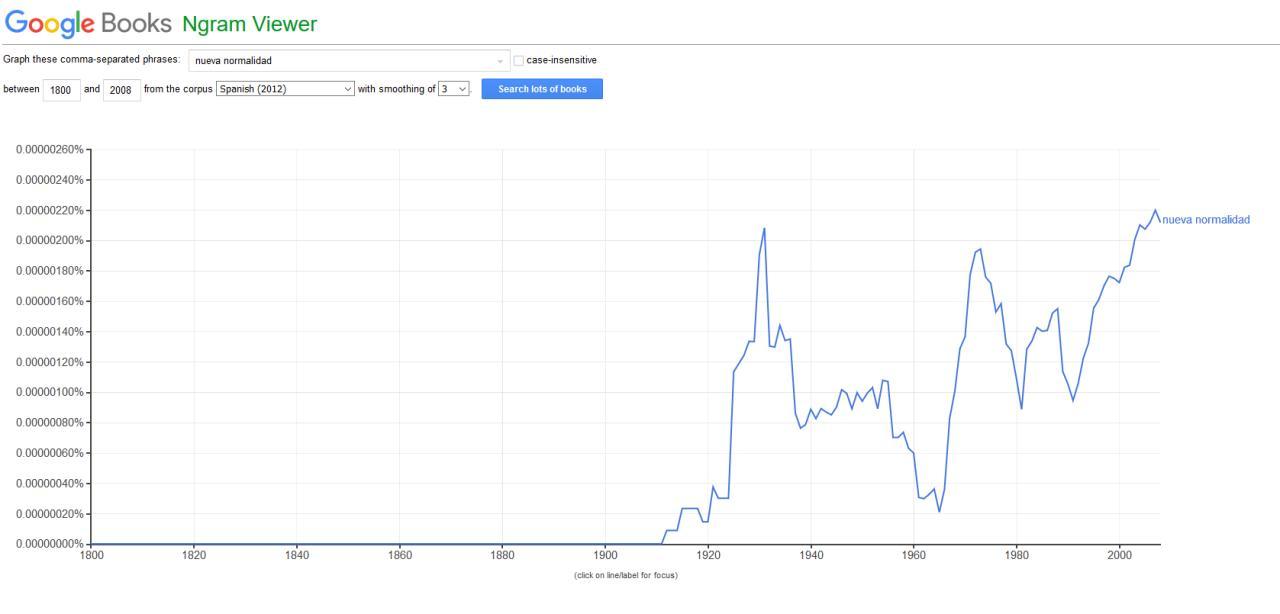Click the phrases input containing nueva normalidad
1280x614 pixels.
(x=340, y=61)
